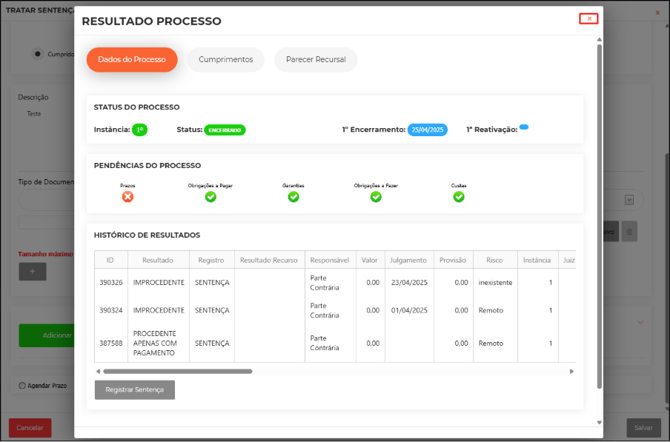Click the Cancelar button
Screen dimensions: 670x442
30,428
